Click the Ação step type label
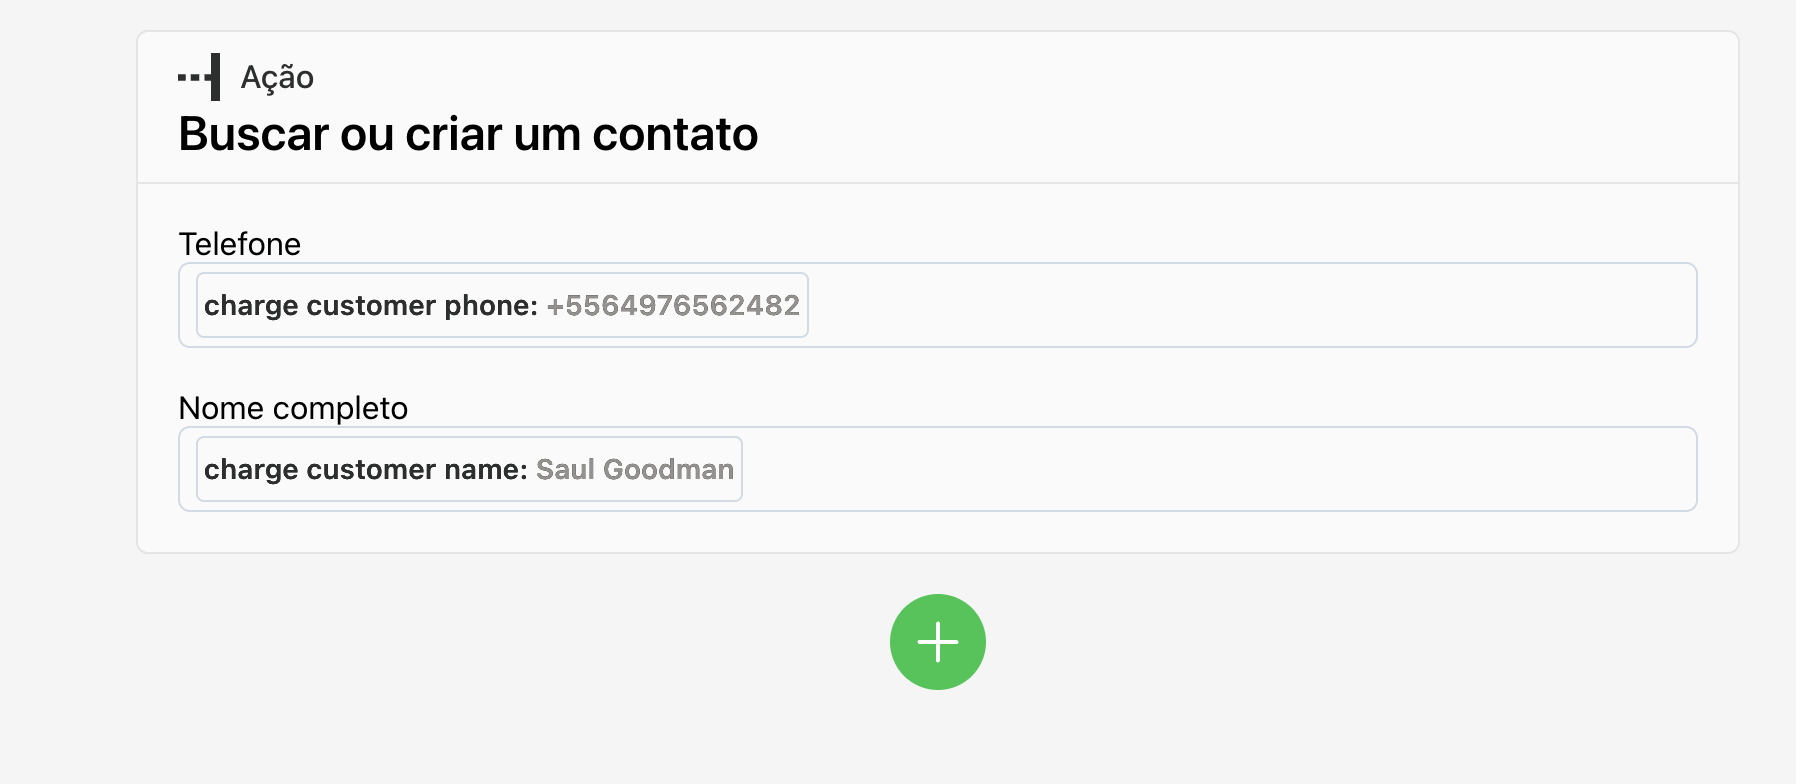Image resolution: width=1804 pixels, height=784 pixels. coord(277,77)
